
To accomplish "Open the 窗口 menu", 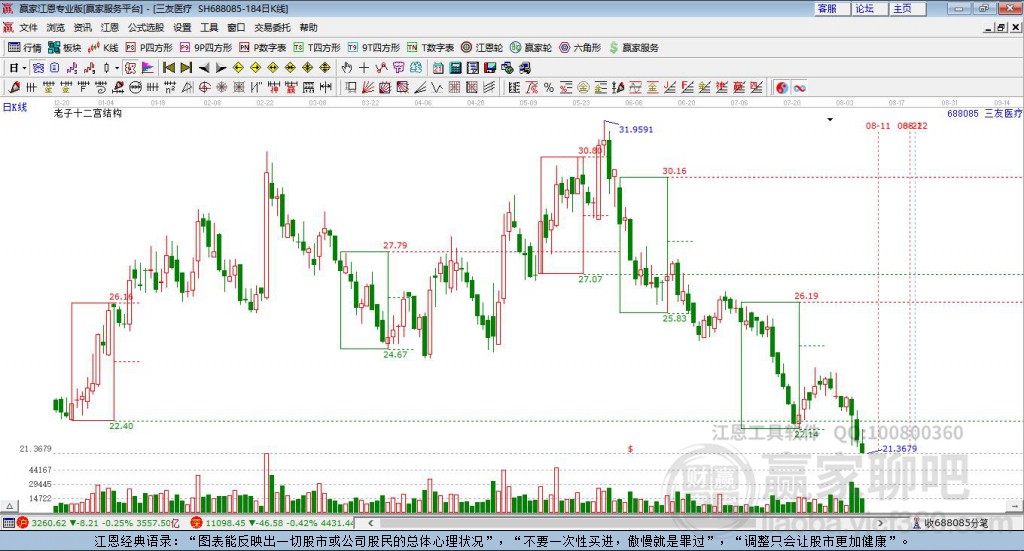I will (x=236, y=27).
